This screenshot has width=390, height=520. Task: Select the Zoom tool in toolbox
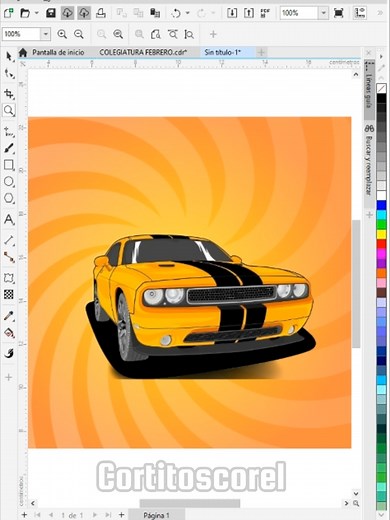9,110
